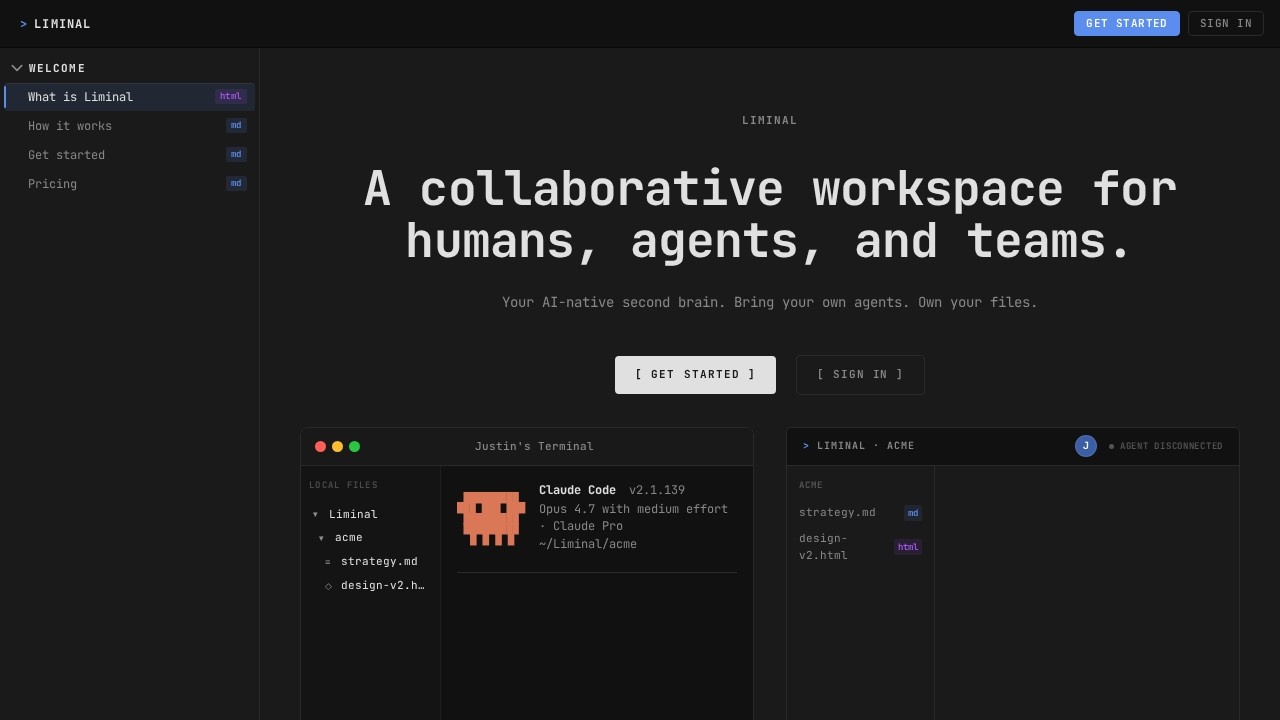Click the 'AGENT DISCONNECTED' status text
The width and height of the screenshot is (1280, 720).
click(x=1171, y=447)
